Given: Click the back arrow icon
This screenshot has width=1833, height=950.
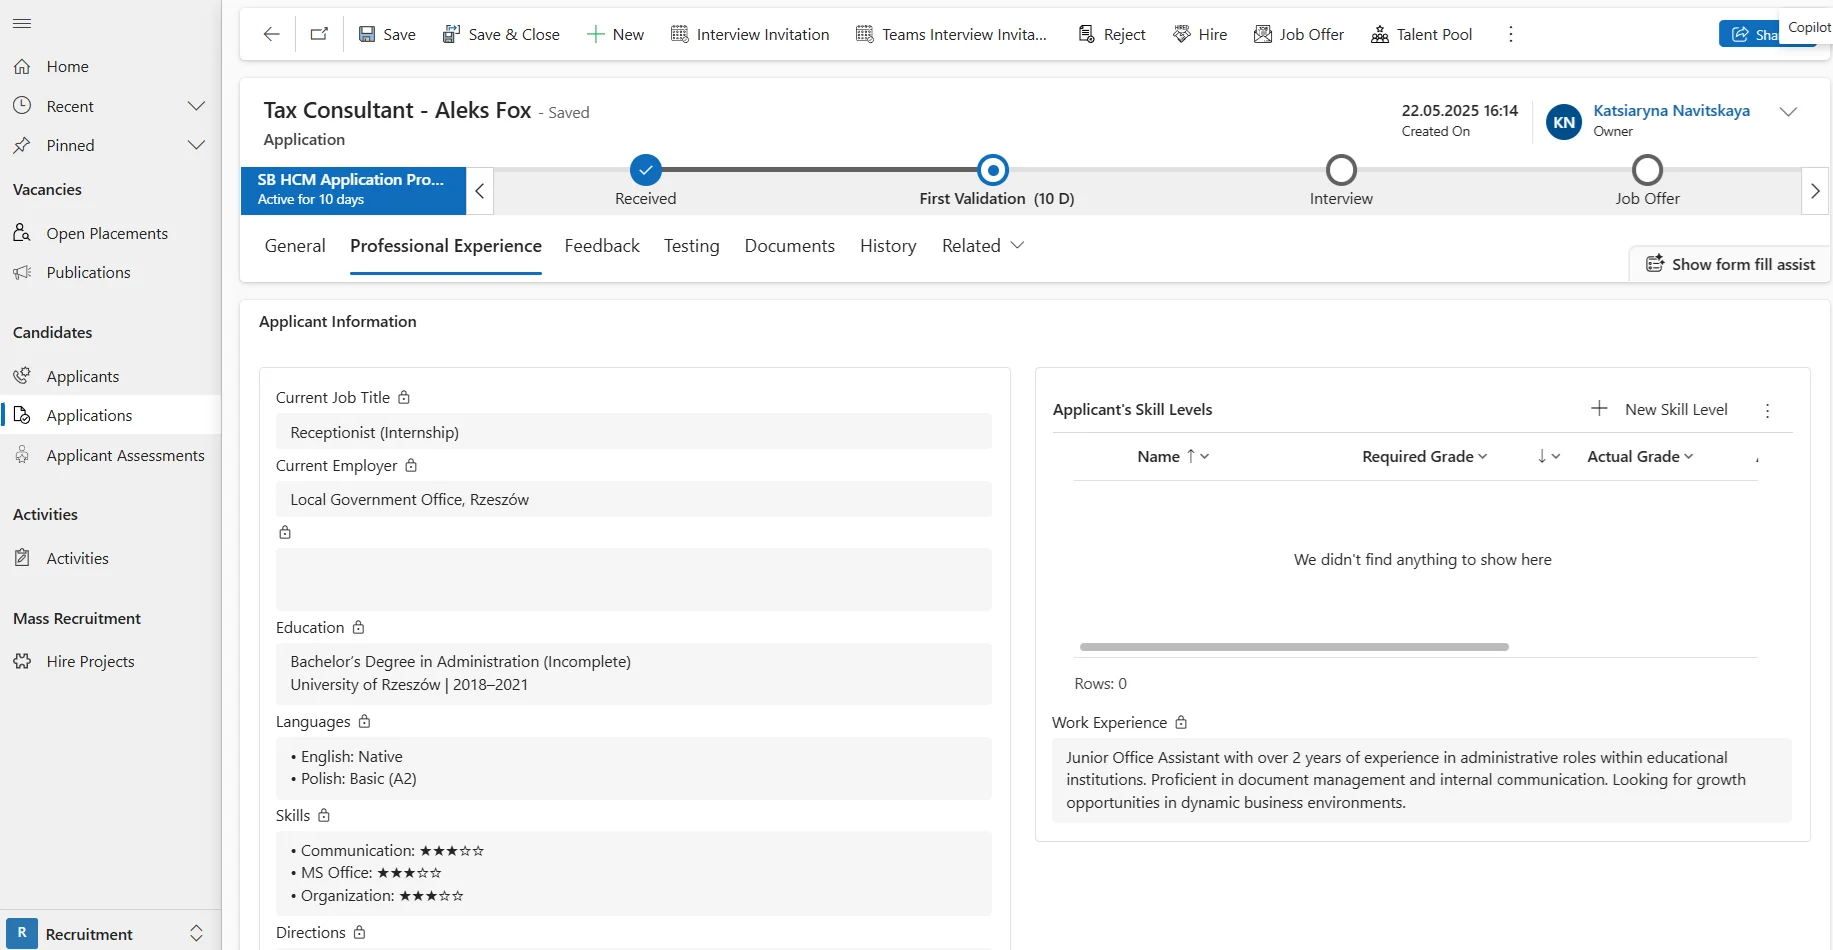Looking at the screenshot, I should tap(271, 34).
